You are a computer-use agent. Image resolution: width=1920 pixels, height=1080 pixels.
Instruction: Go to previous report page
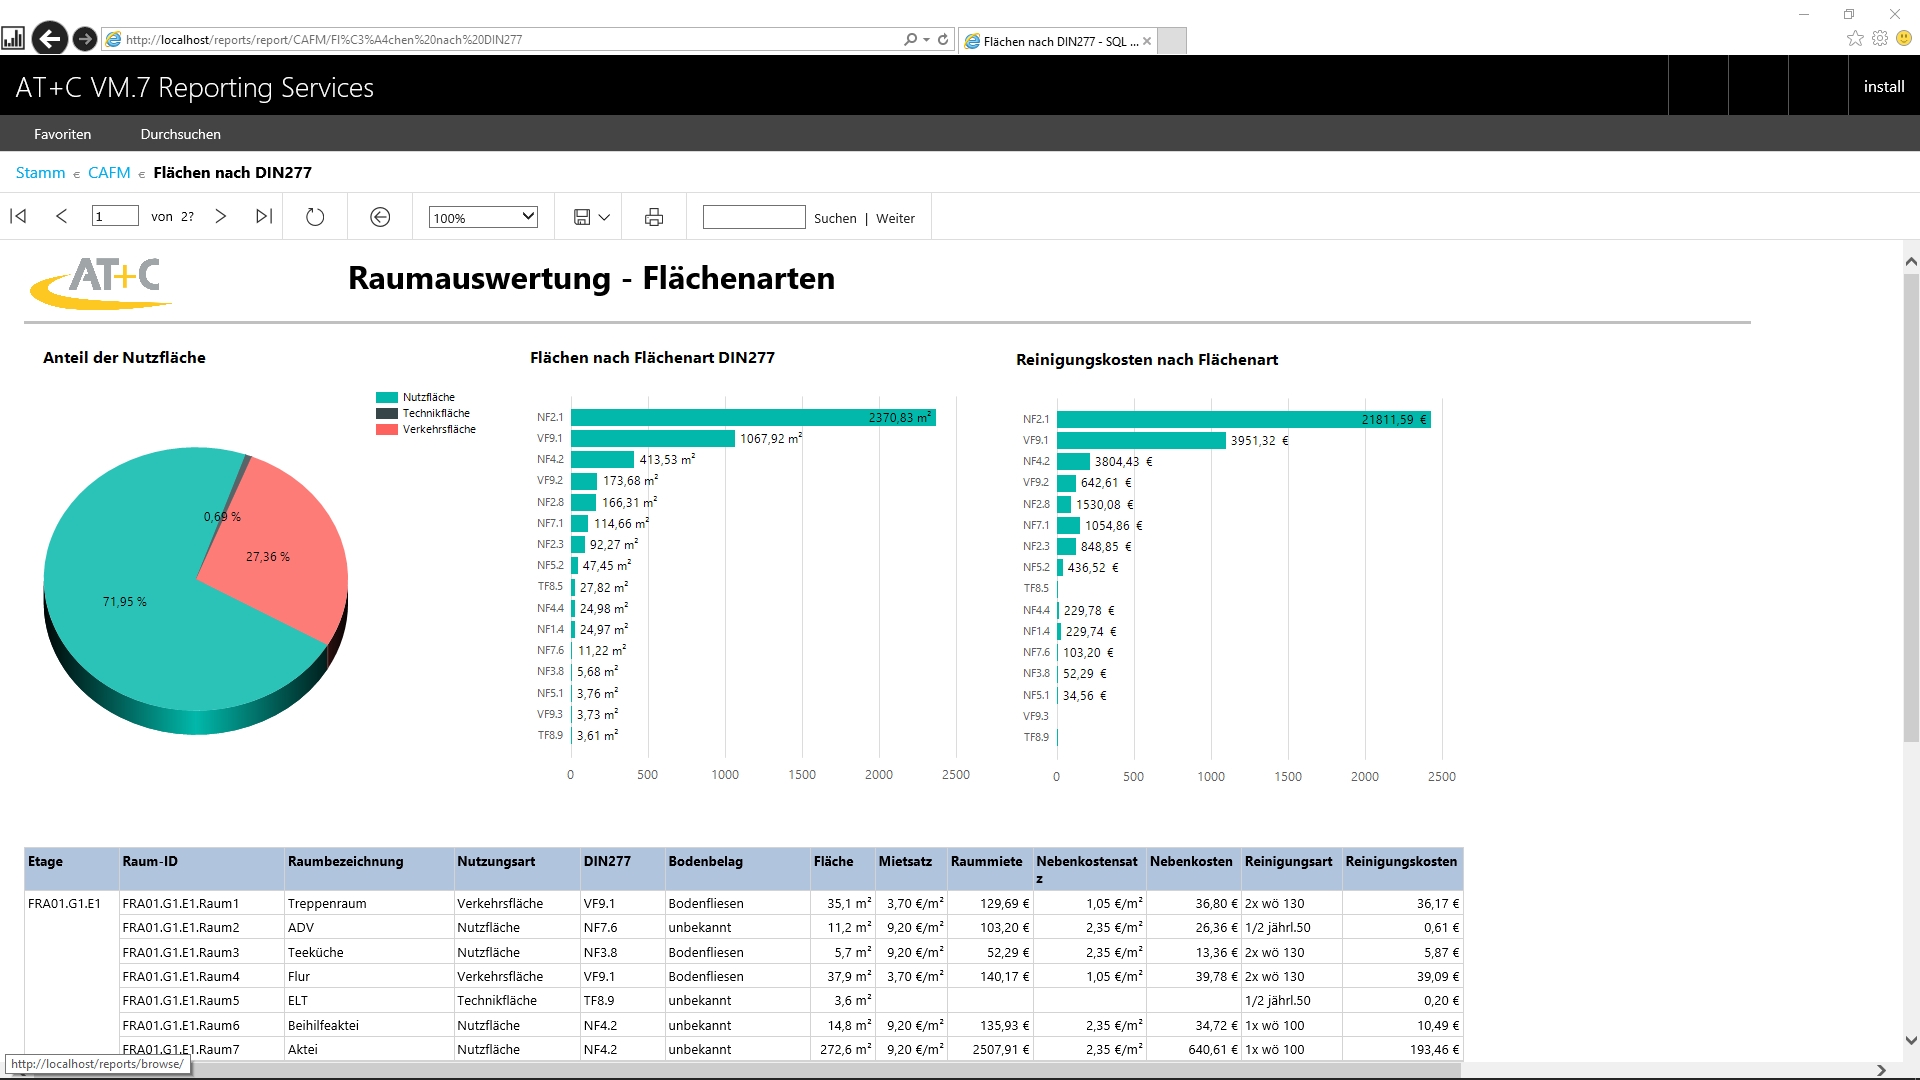click(61, 216)
